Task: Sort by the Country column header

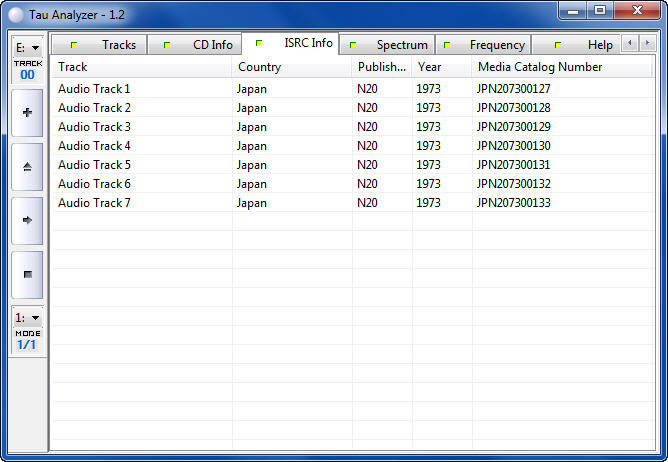Action: [291, 67]
